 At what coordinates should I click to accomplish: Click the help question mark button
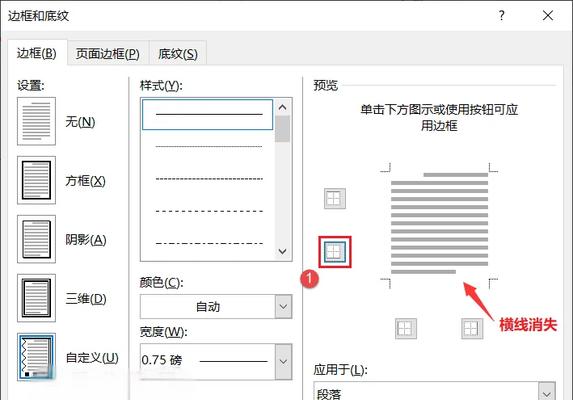[x=502, y=15]
